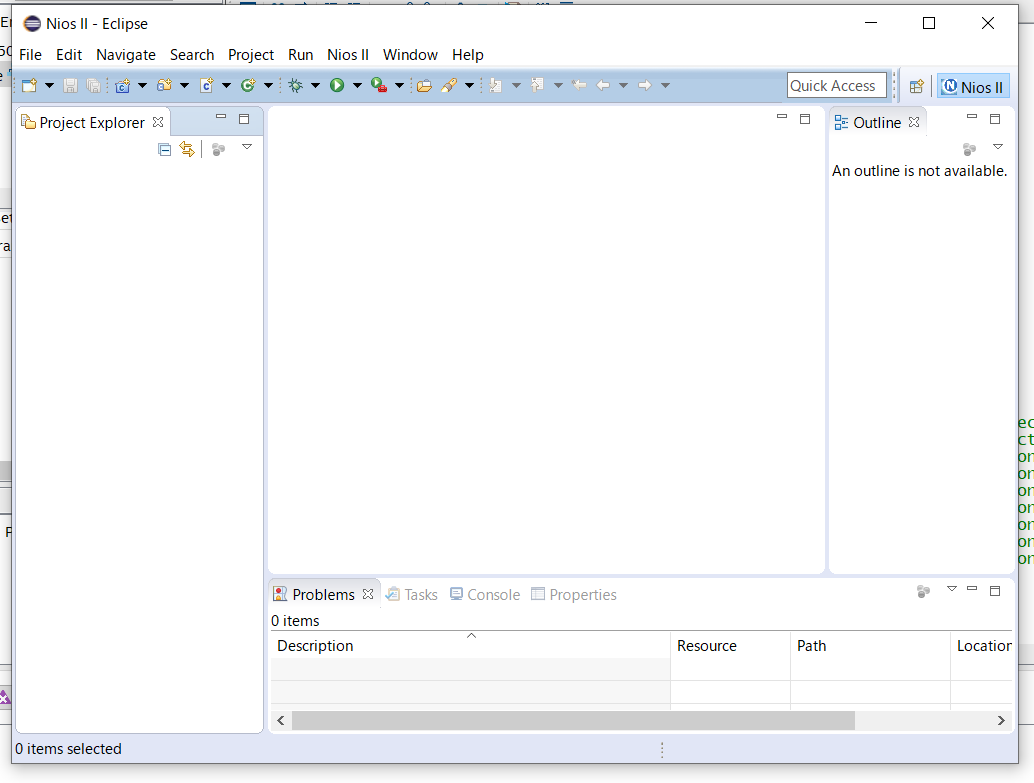Image resolution: width=1034 pixels, height=783 pixels.
Task: Click the Run External Tools icon
Action: 379,85
